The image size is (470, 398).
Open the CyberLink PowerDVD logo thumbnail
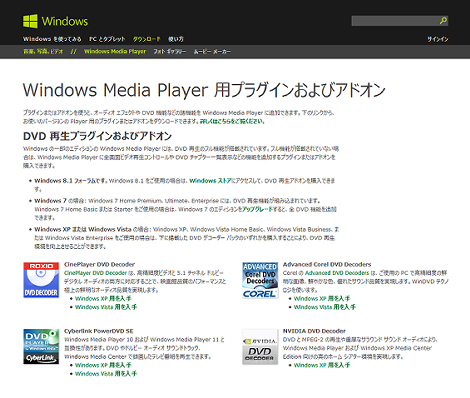[x=41, y=347]
